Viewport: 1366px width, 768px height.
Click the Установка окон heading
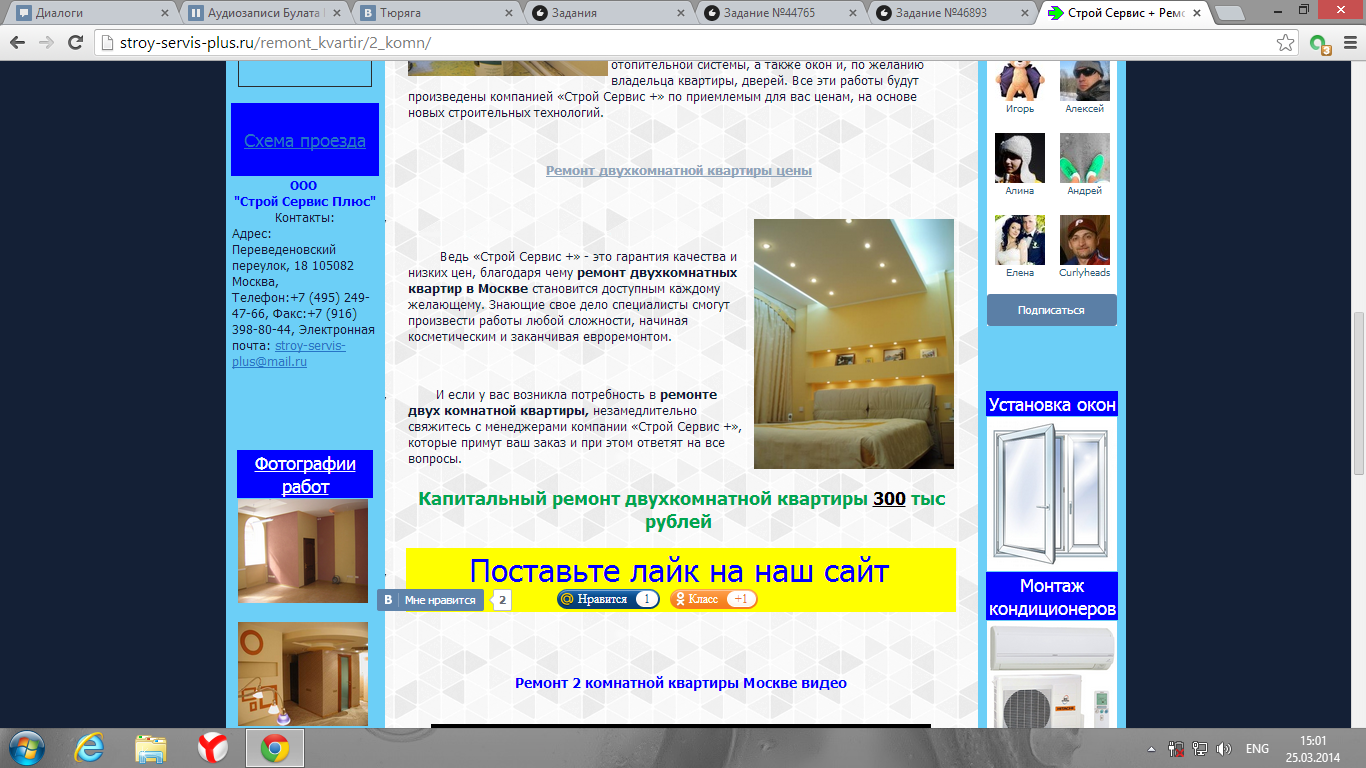pos(1052,405)
